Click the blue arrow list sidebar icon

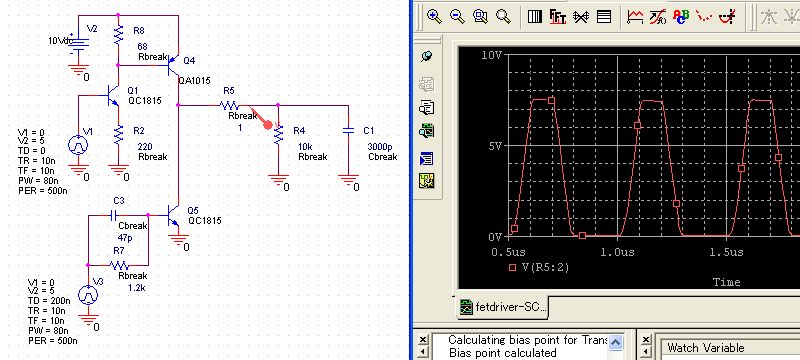[x=427, y=159]
